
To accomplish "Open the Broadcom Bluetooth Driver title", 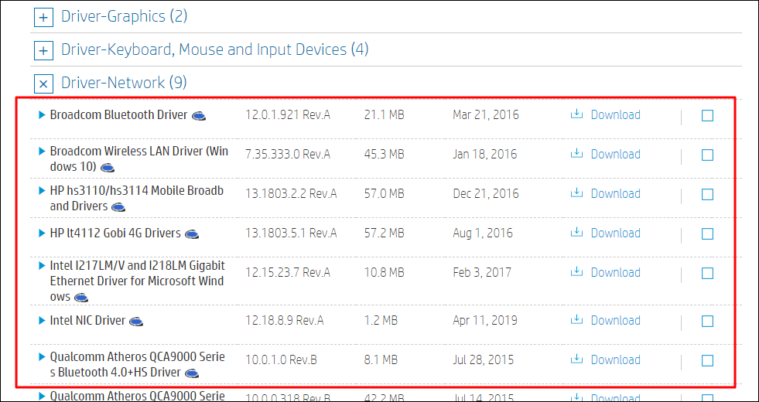I will click(119, 115).
